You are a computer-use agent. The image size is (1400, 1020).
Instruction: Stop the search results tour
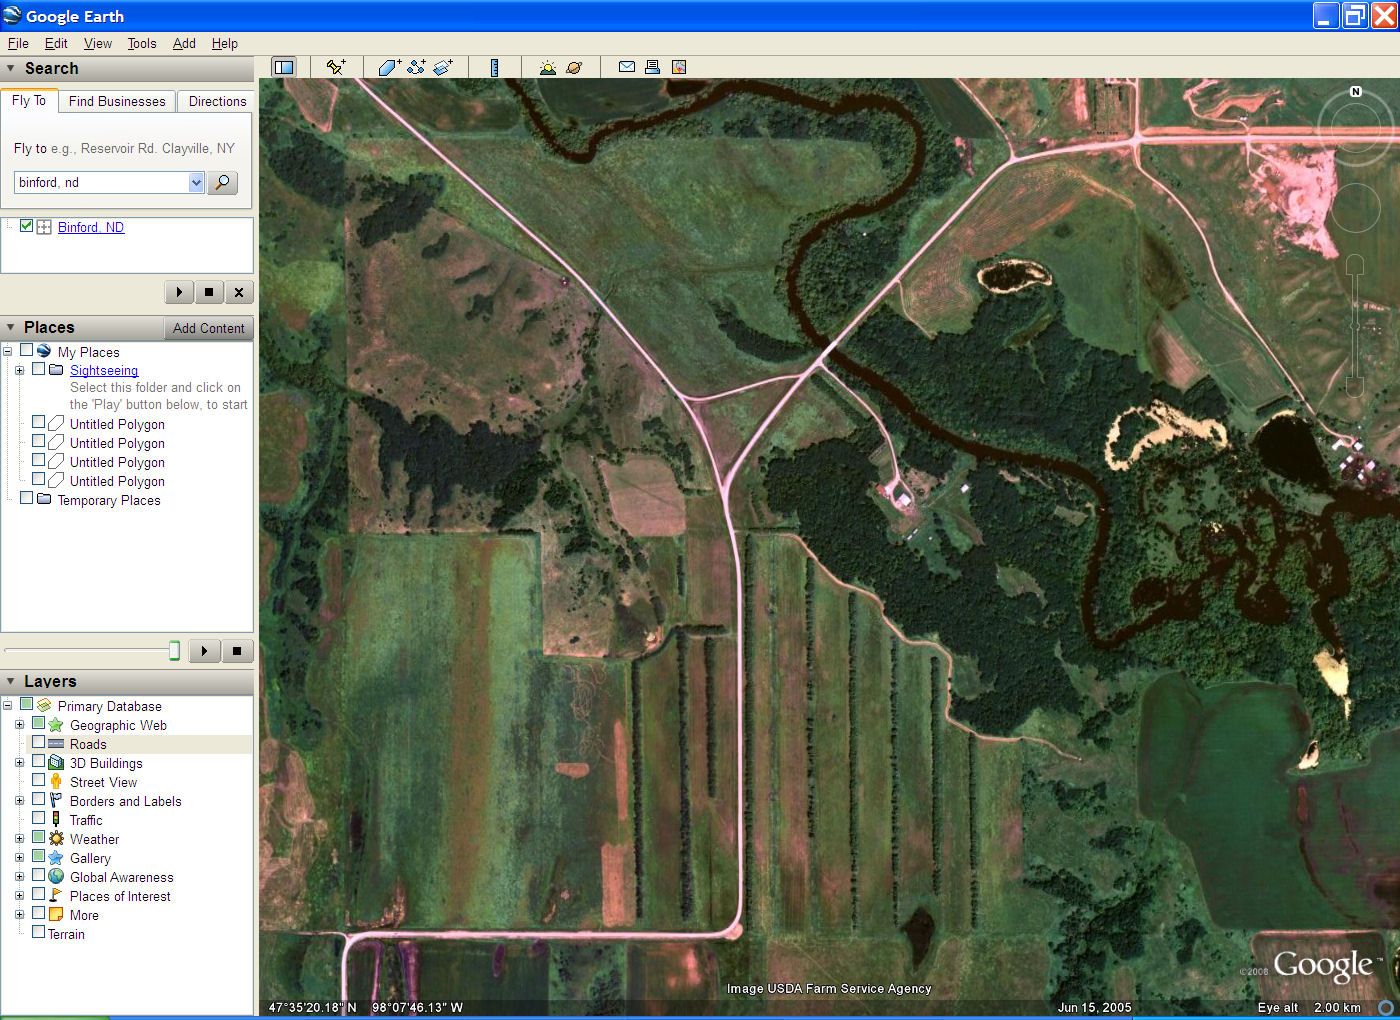tap(208, 292)
